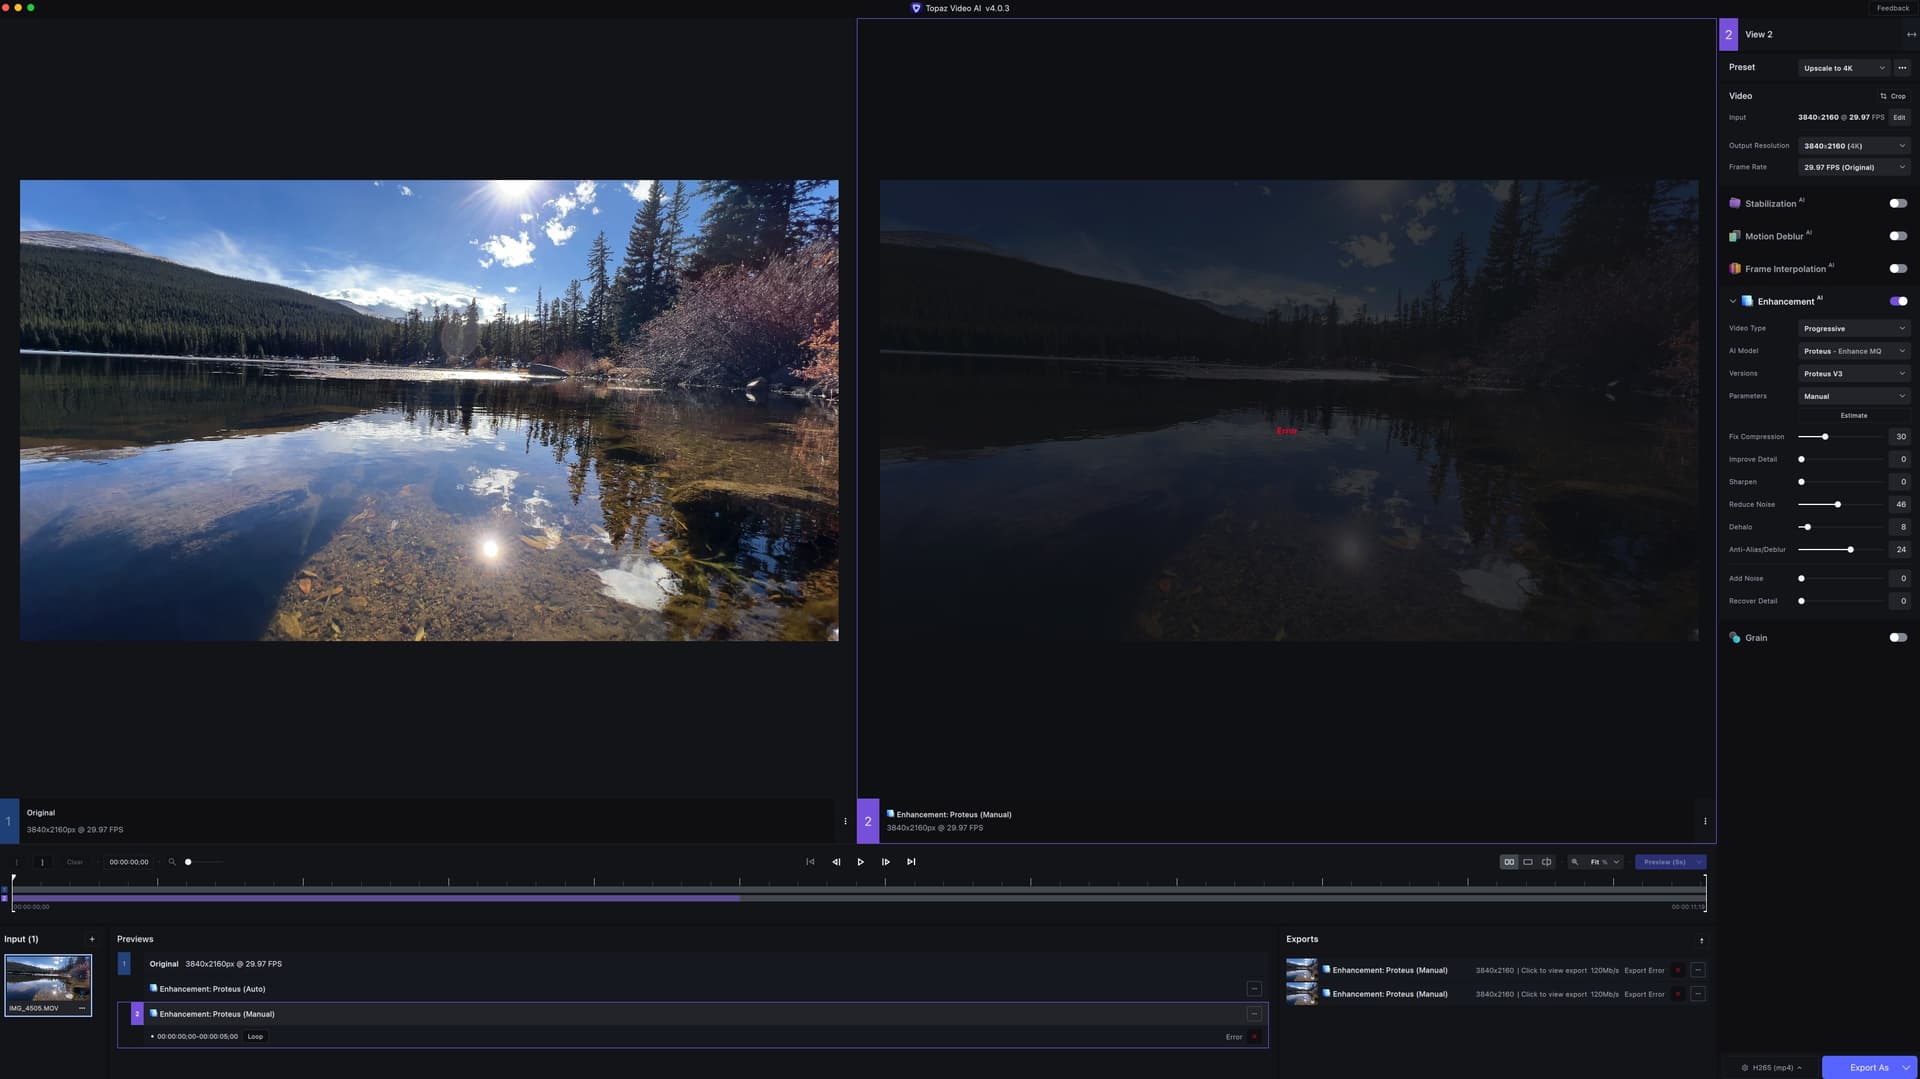
Task: Click the Crop button
Action: coord(1892,96)
